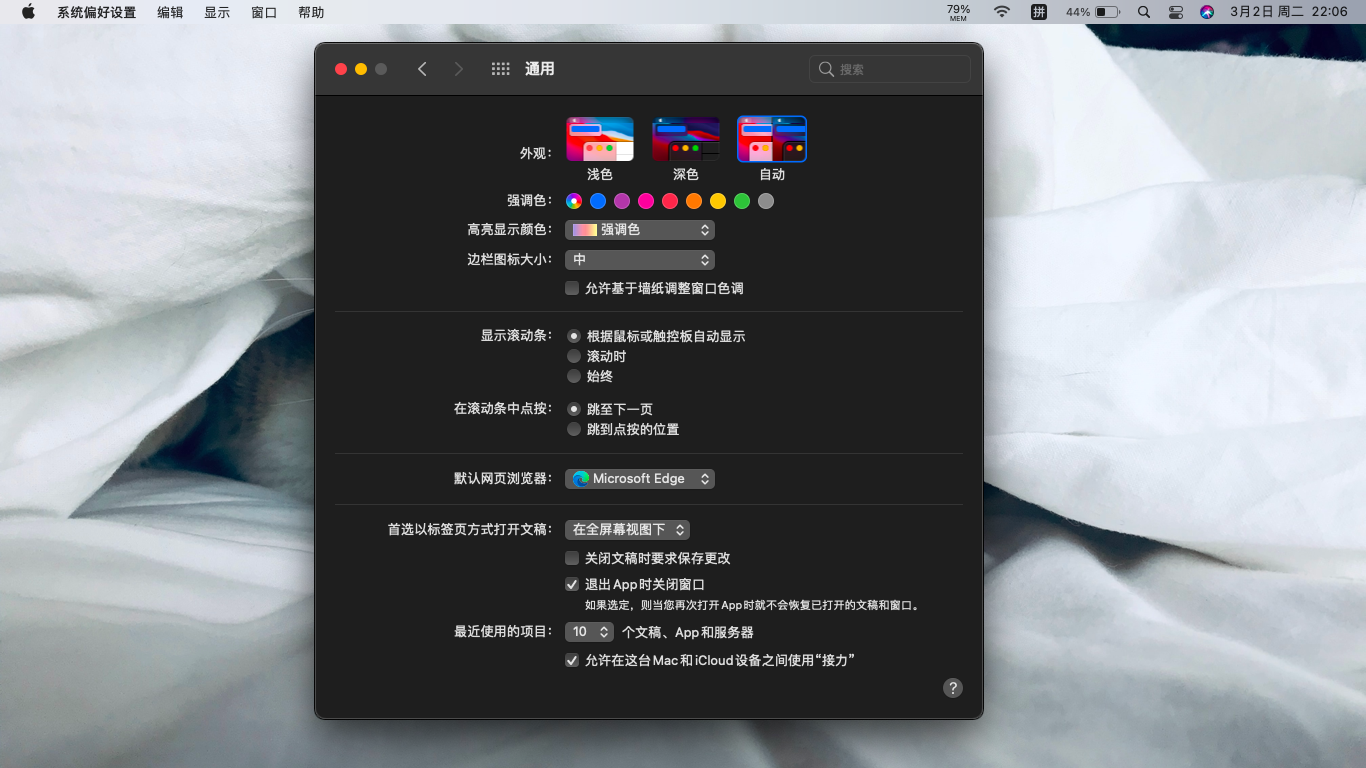This screenshot has width=1366, height=768.
Task: Open the 边栏图标大小 dropdown
Action: pyautogui.click(x=640, y=260)
